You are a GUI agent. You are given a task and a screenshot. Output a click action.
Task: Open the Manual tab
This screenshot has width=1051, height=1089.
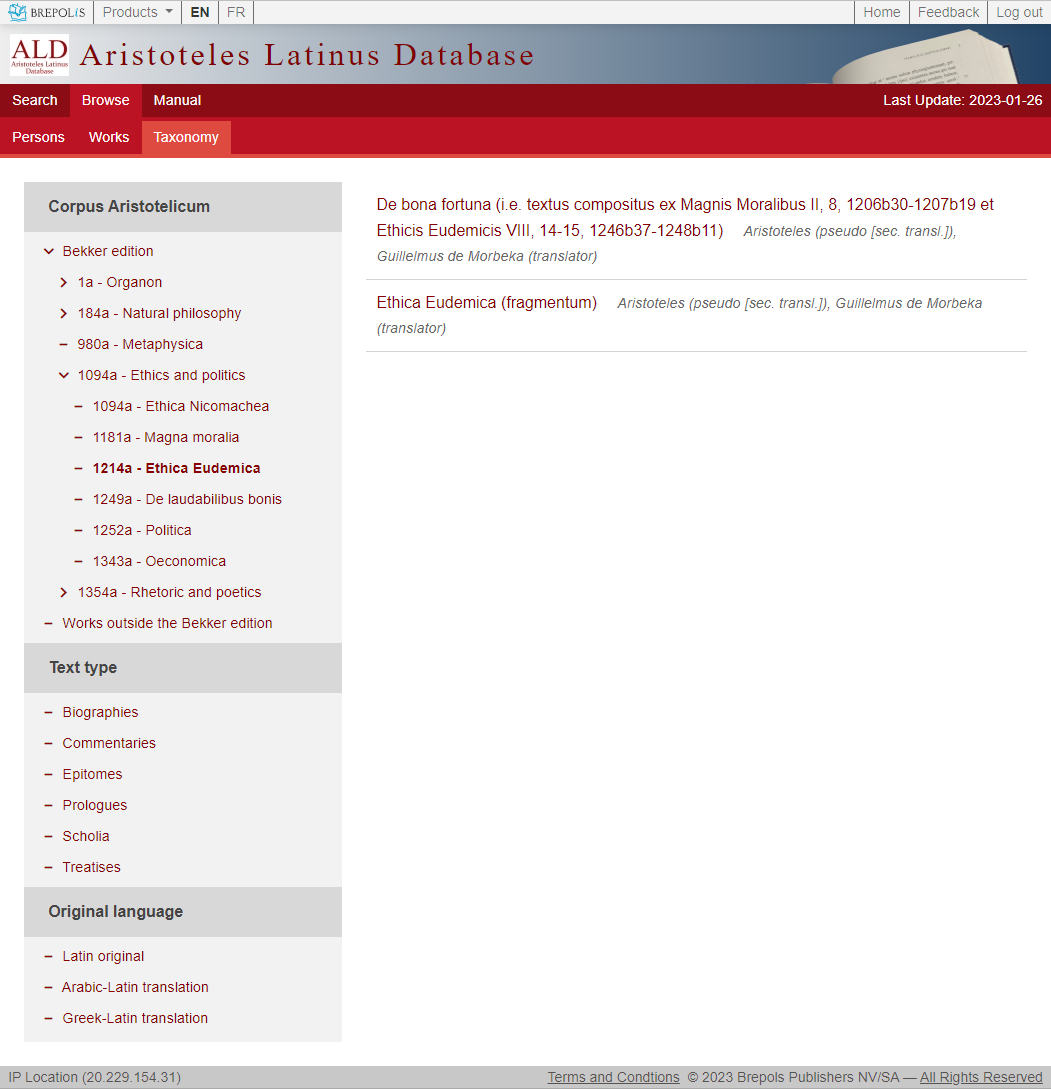point(177,100)
